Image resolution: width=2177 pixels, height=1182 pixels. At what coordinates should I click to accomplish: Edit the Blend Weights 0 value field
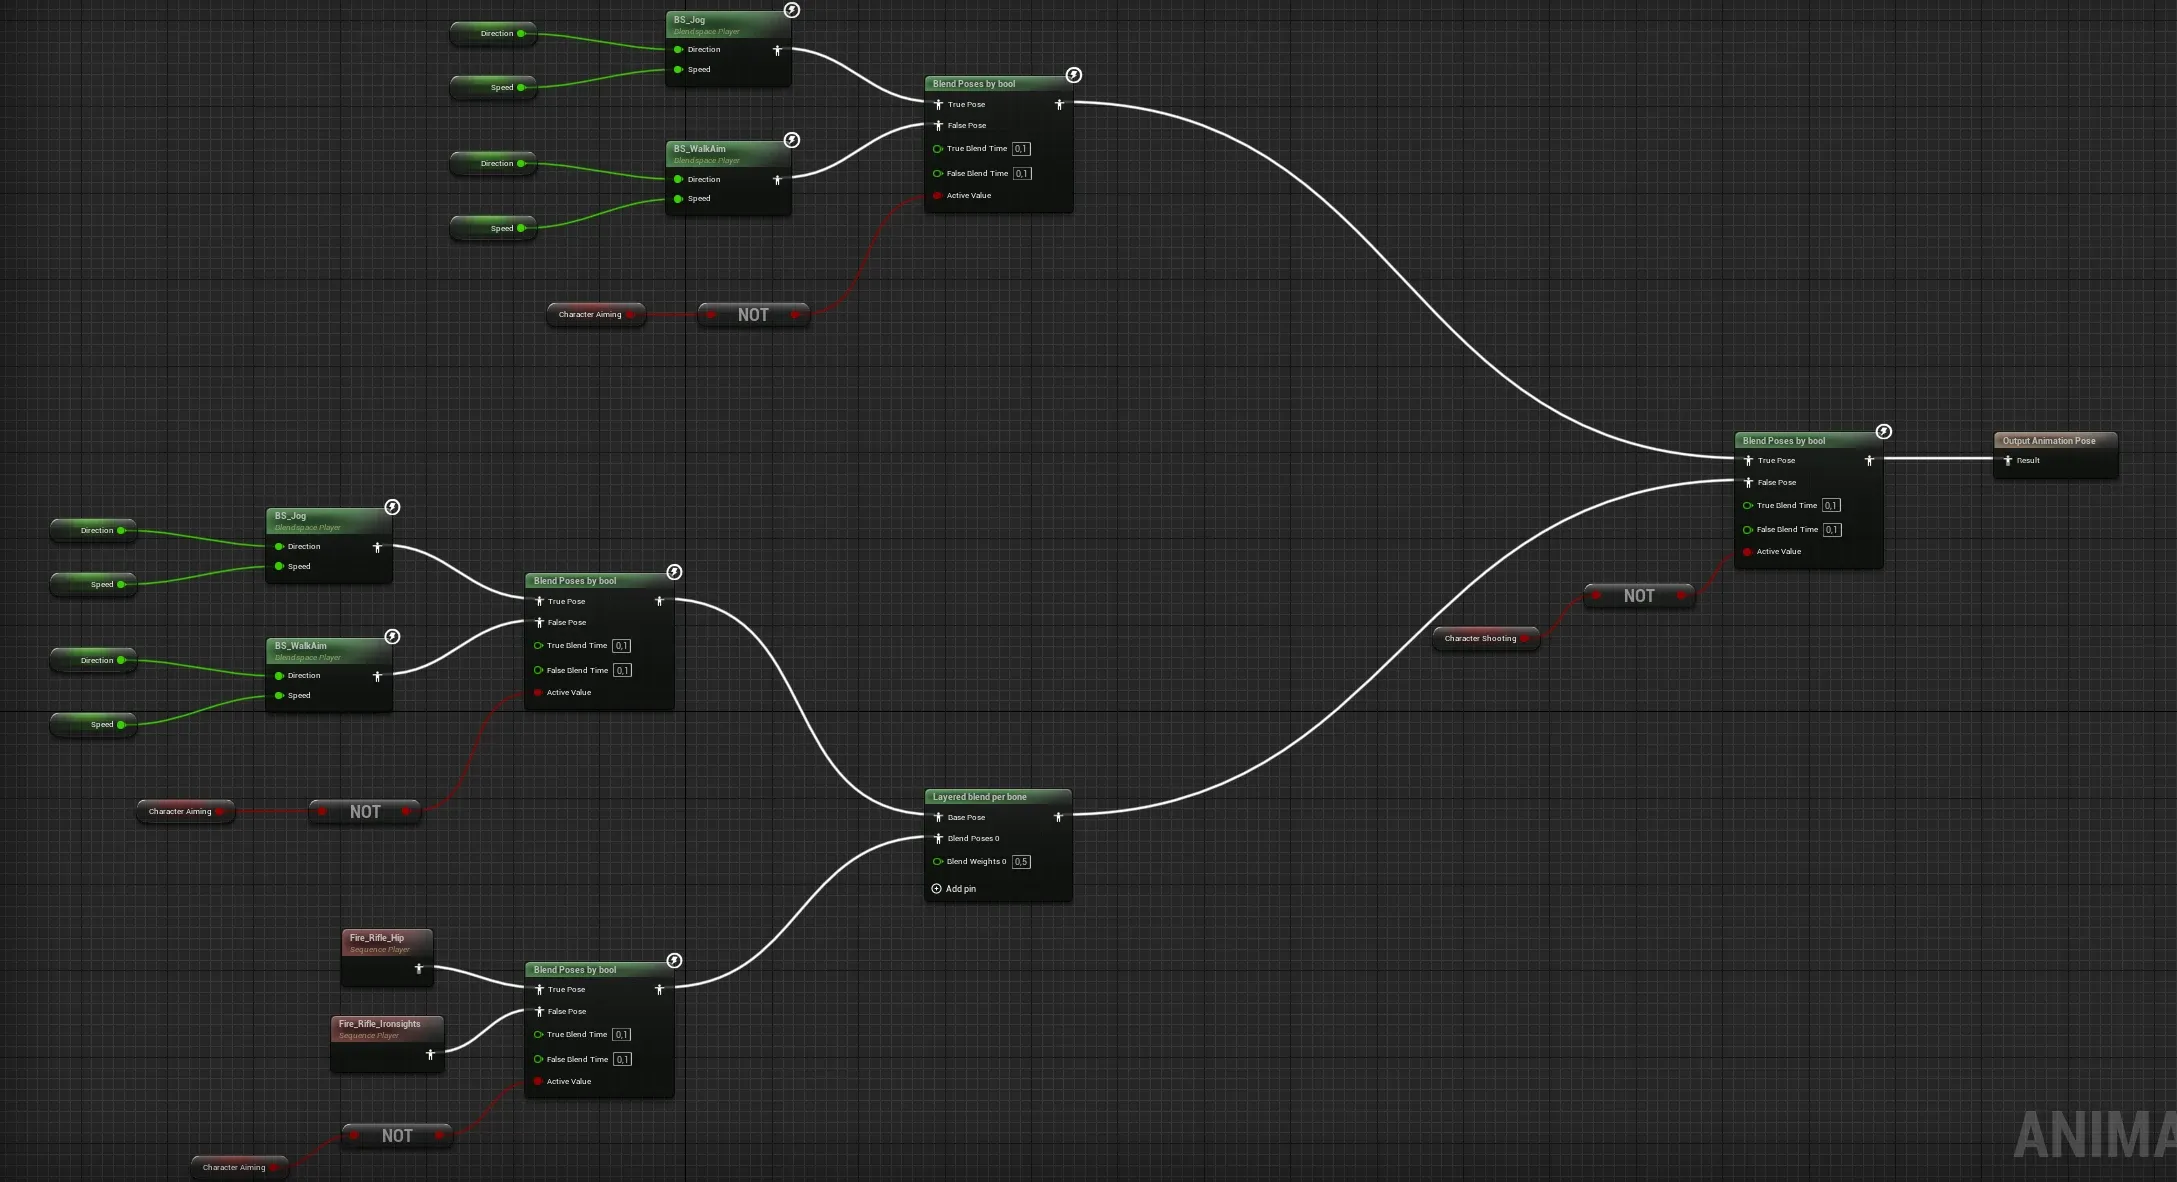click(x=1021, y=862)
